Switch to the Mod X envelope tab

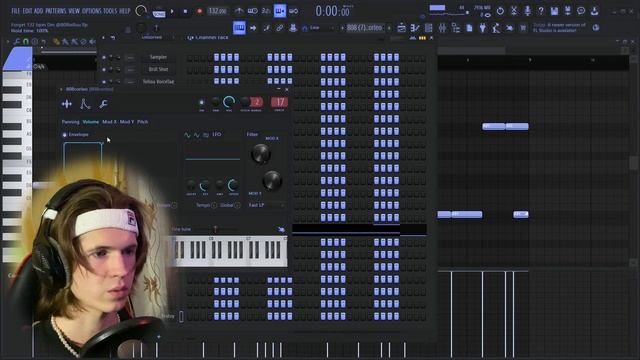pos(109,122)
